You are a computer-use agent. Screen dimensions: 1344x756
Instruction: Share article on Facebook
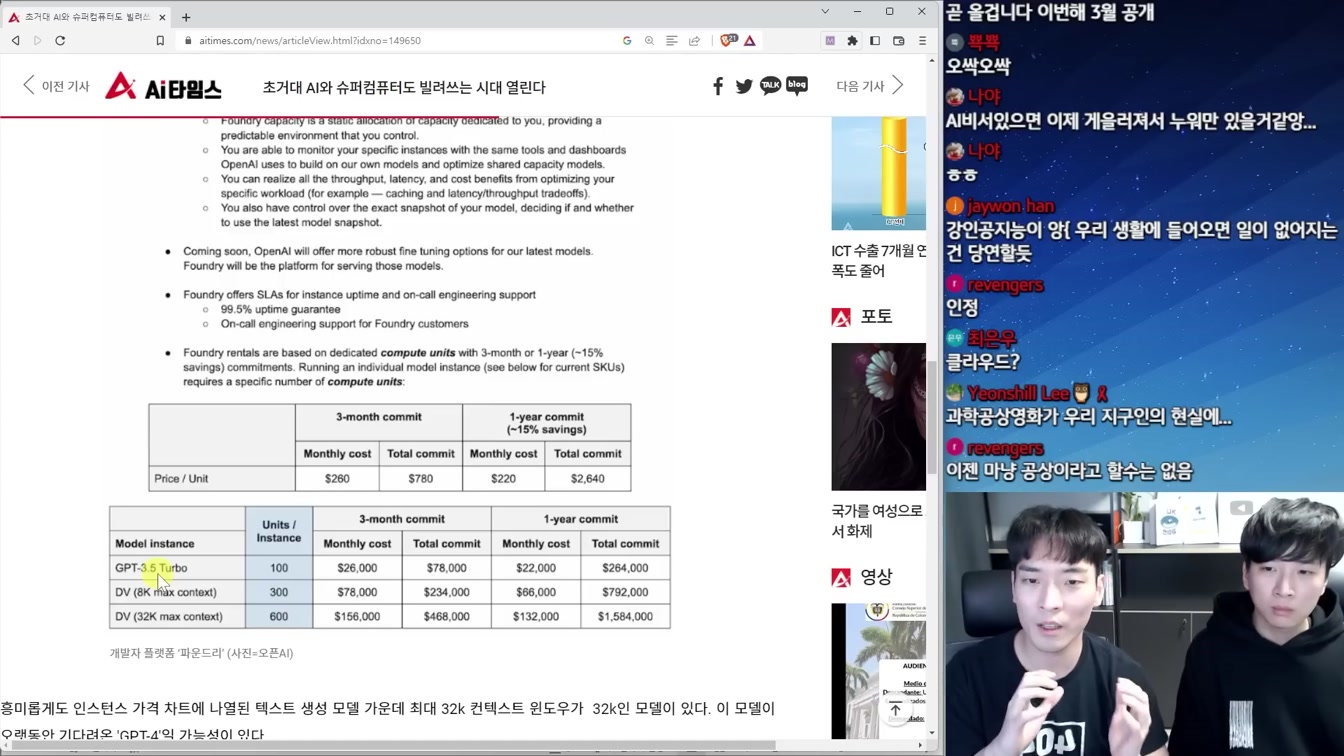(718, 86)
